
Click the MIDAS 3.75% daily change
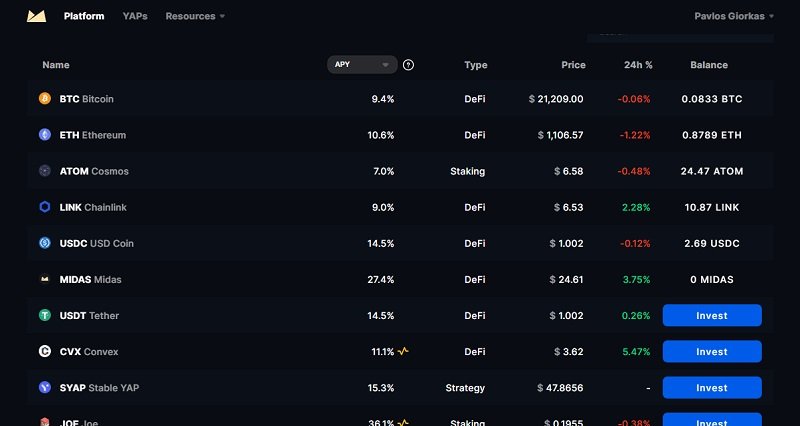point(636,280)
